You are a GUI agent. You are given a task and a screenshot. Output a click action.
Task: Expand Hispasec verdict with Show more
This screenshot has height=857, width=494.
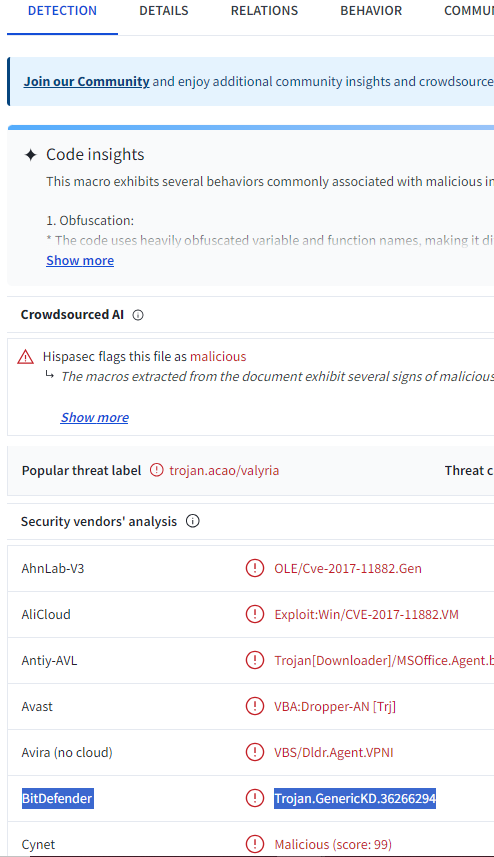click(95, 418)
